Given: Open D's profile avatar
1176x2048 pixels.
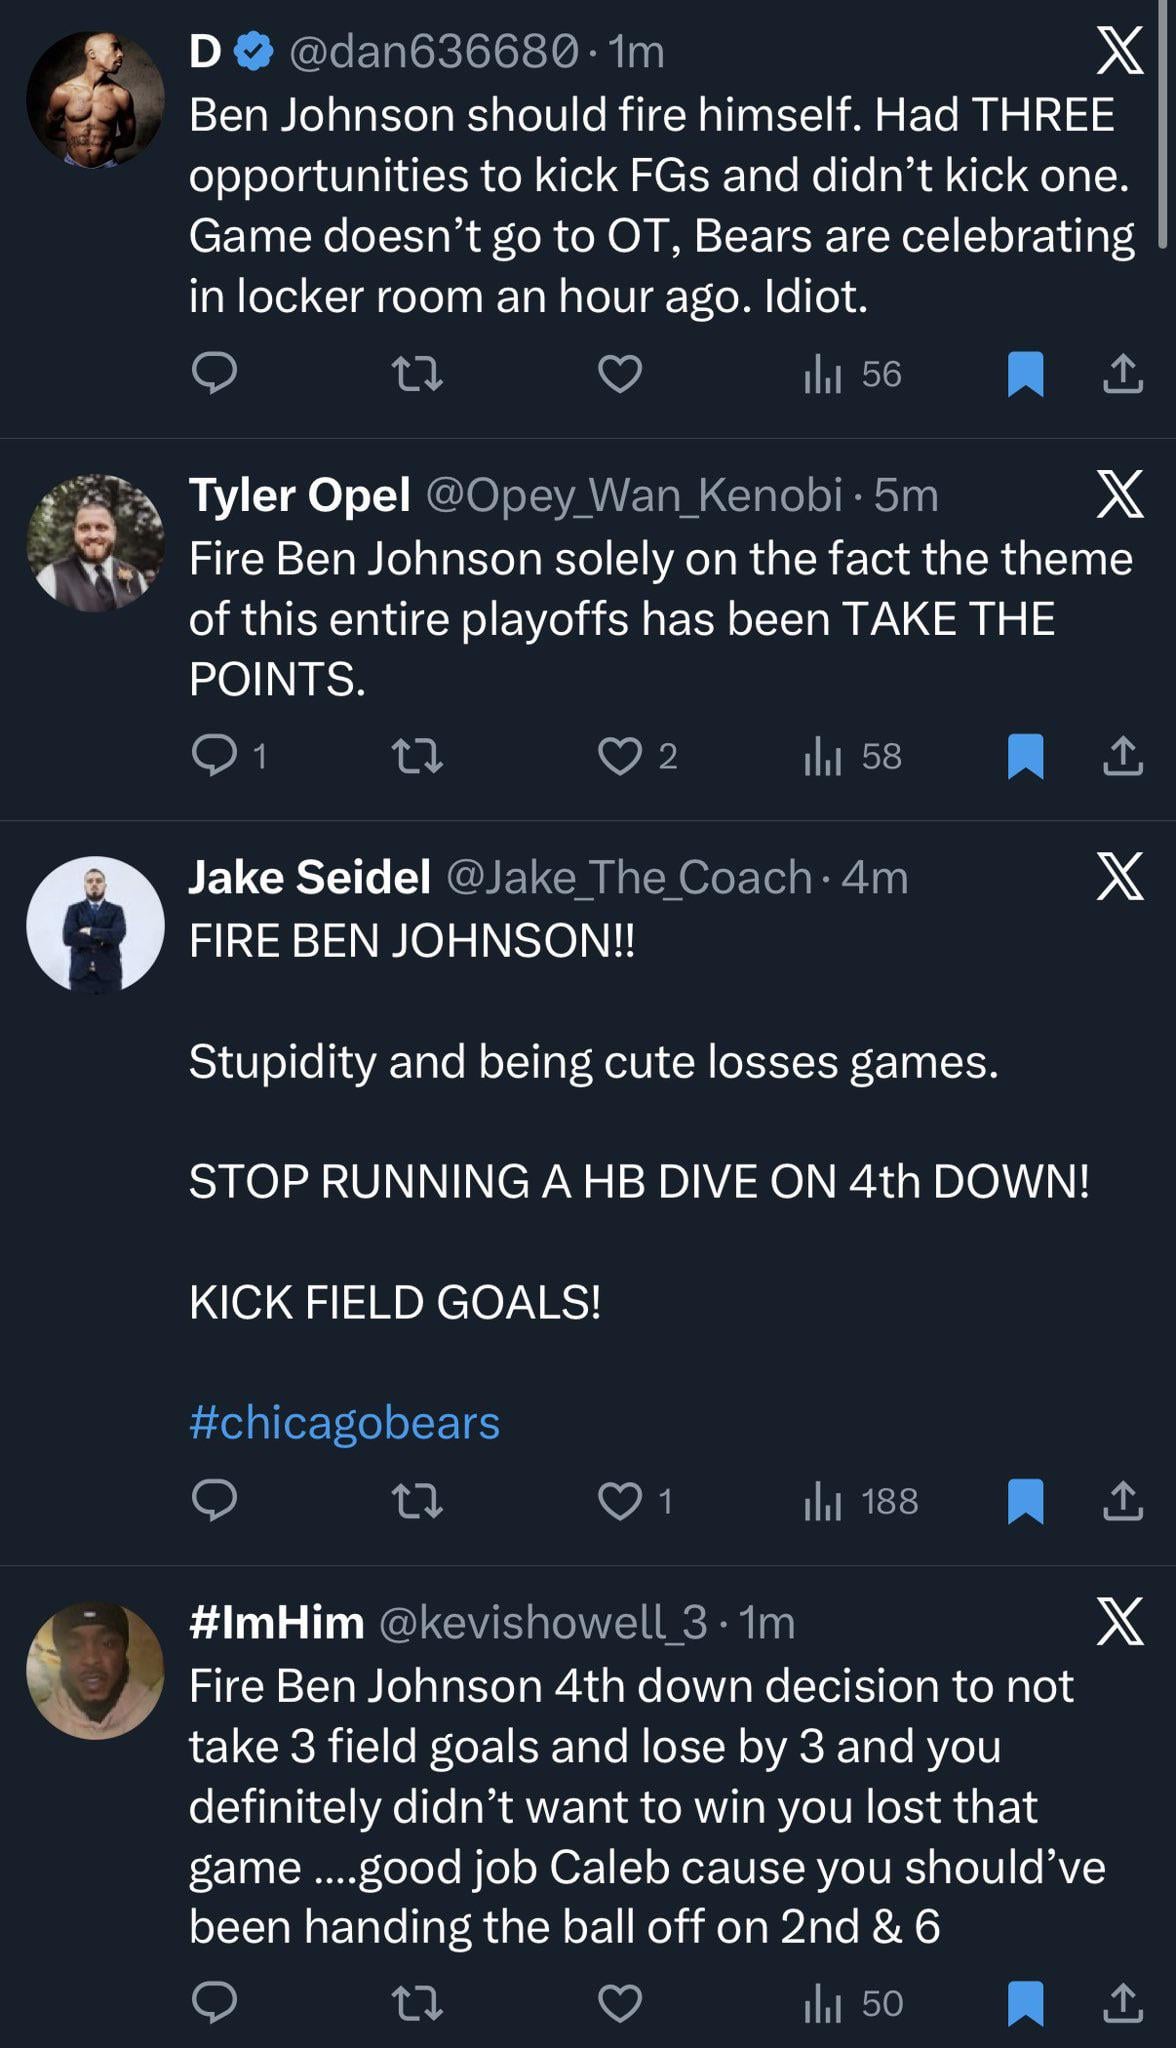Looking at the screenshot, I should click(x=95, y=100).
